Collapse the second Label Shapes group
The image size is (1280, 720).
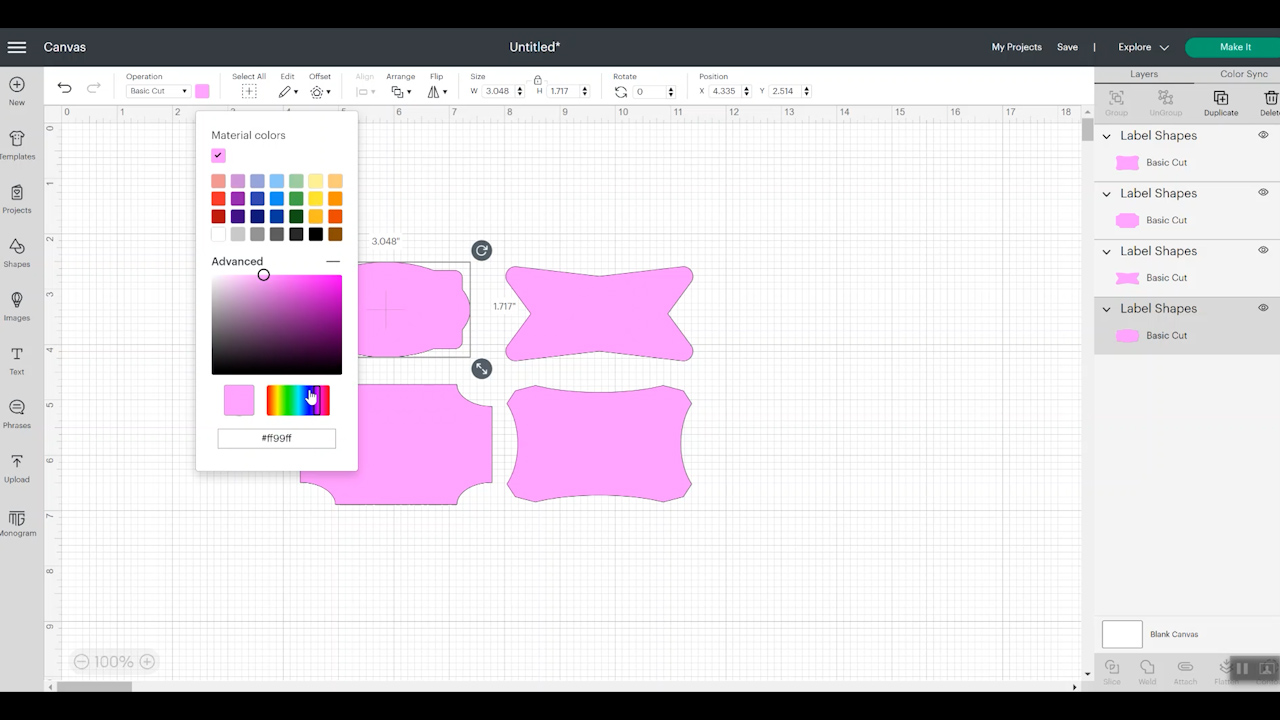coord(1106,194)
